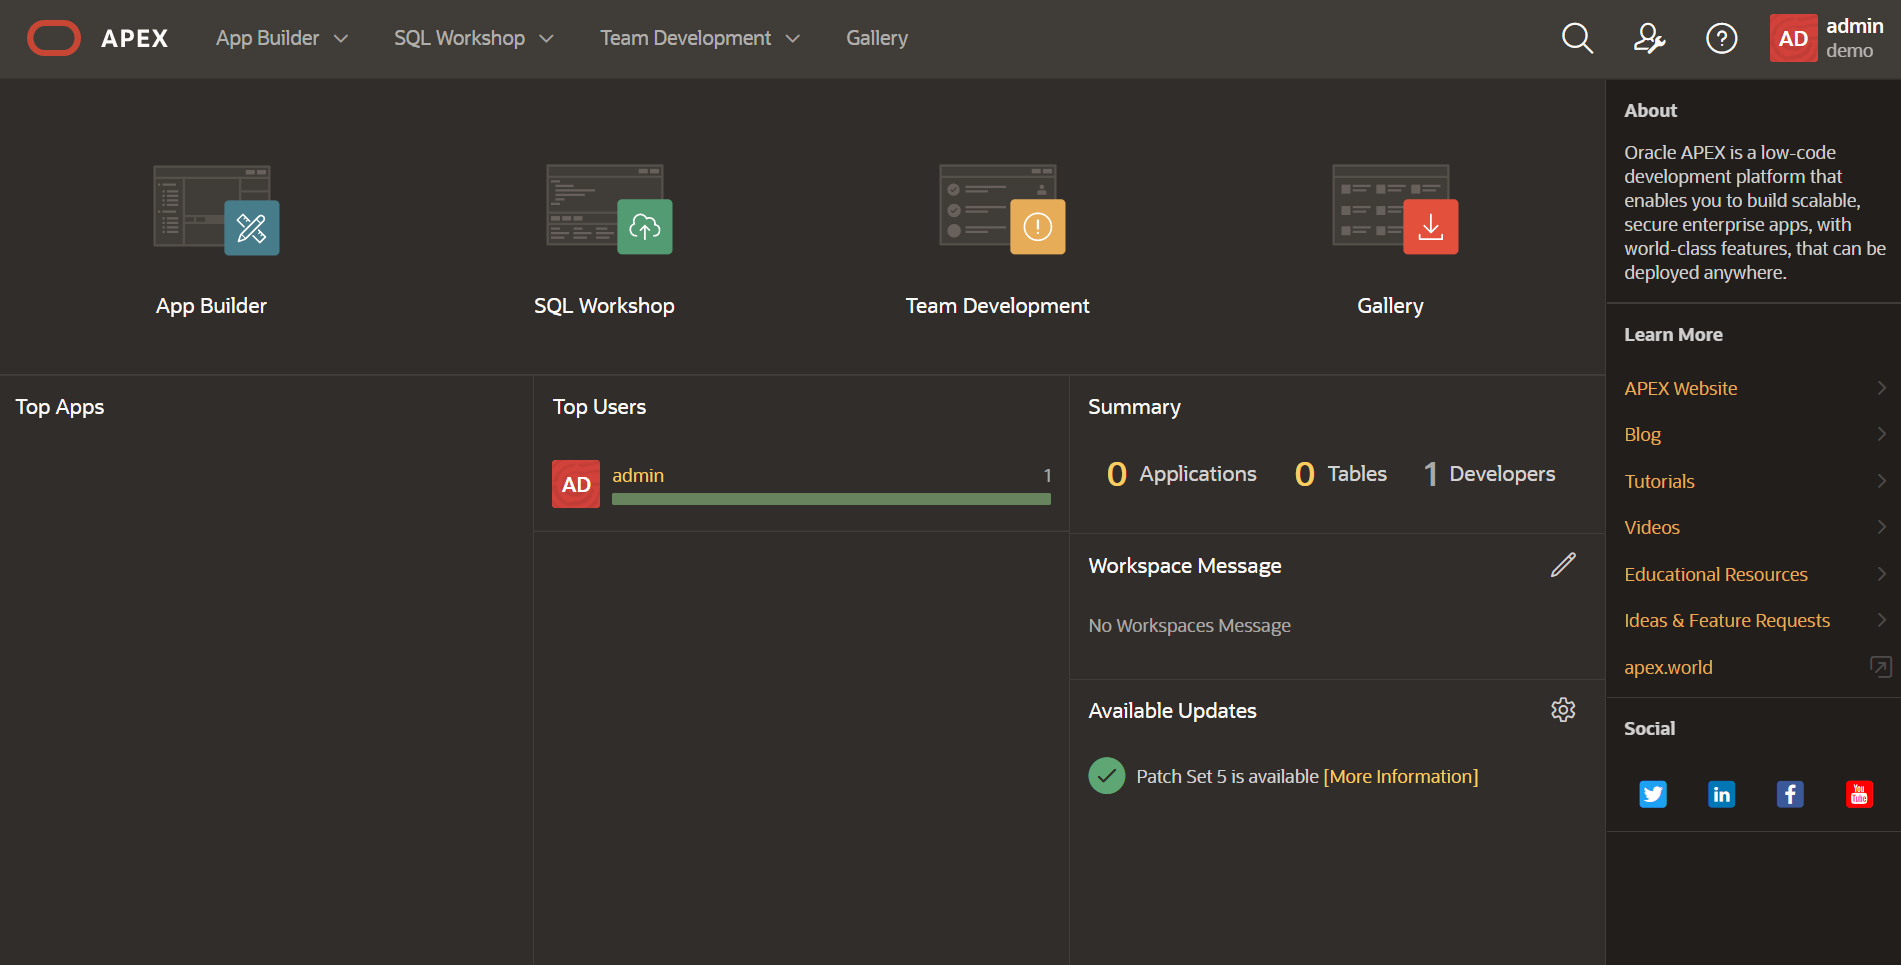Click the Workspace Message heading
The width and height of the screenshot is (1901, 965).
point(1184,566)
